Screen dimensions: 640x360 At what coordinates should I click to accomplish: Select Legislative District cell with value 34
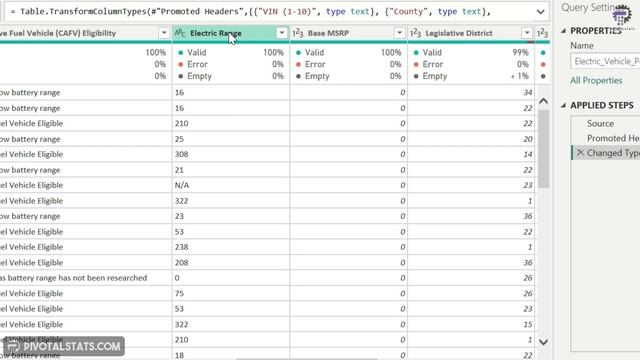(x=471, y=93)
